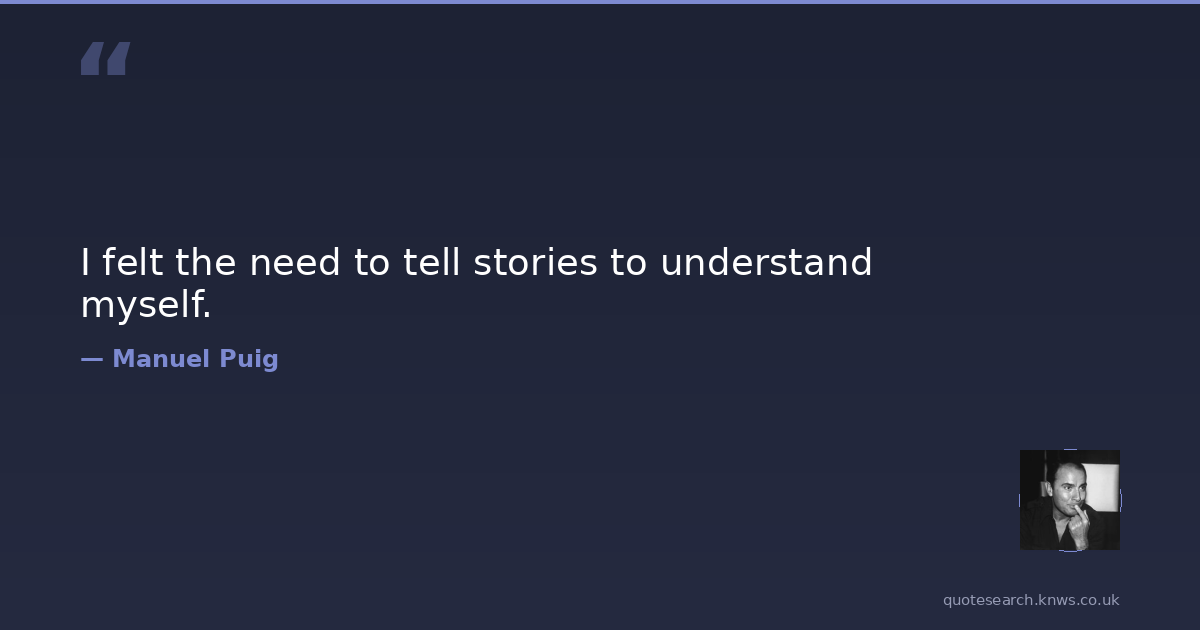
Task: Click the blank dark background of the card
Action: tap(600, 480)
